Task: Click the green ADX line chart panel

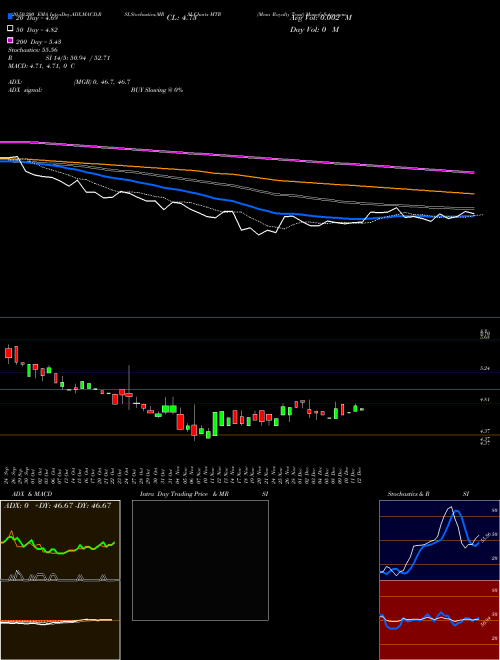Action: (x=60, y=540)
